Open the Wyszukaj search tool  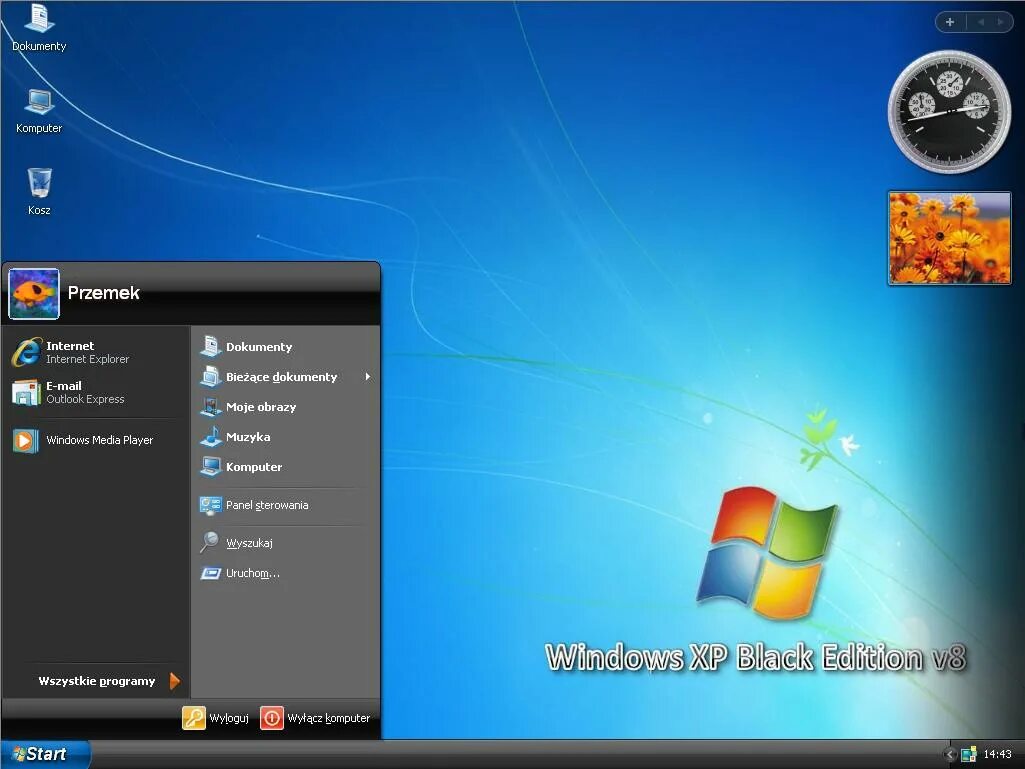[x=248, y=543]
